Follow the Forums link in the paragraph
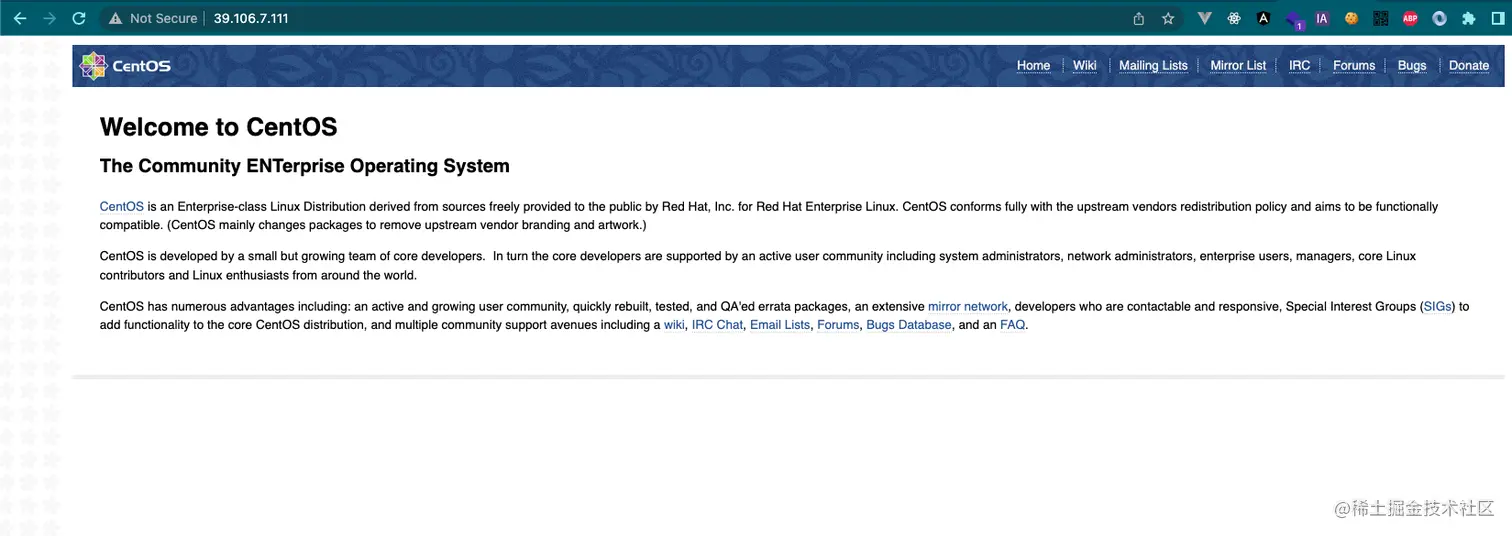The height and width of the screenshot is (536, 1512). click(x=838, y=325)
